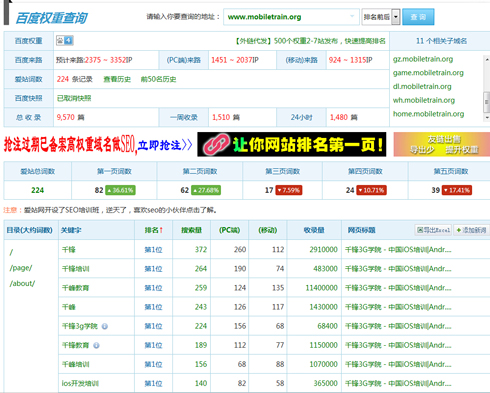Click the subdomain list scrollbar thumb
Image resolution: width=490 pixels, height=393 pixels.
(487, 102)
